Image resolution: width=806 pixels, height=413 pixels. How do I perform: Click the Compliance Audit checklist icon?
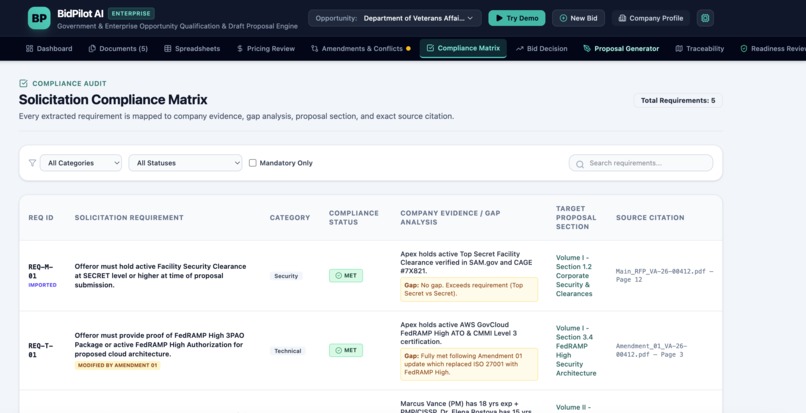click(23, 83)
